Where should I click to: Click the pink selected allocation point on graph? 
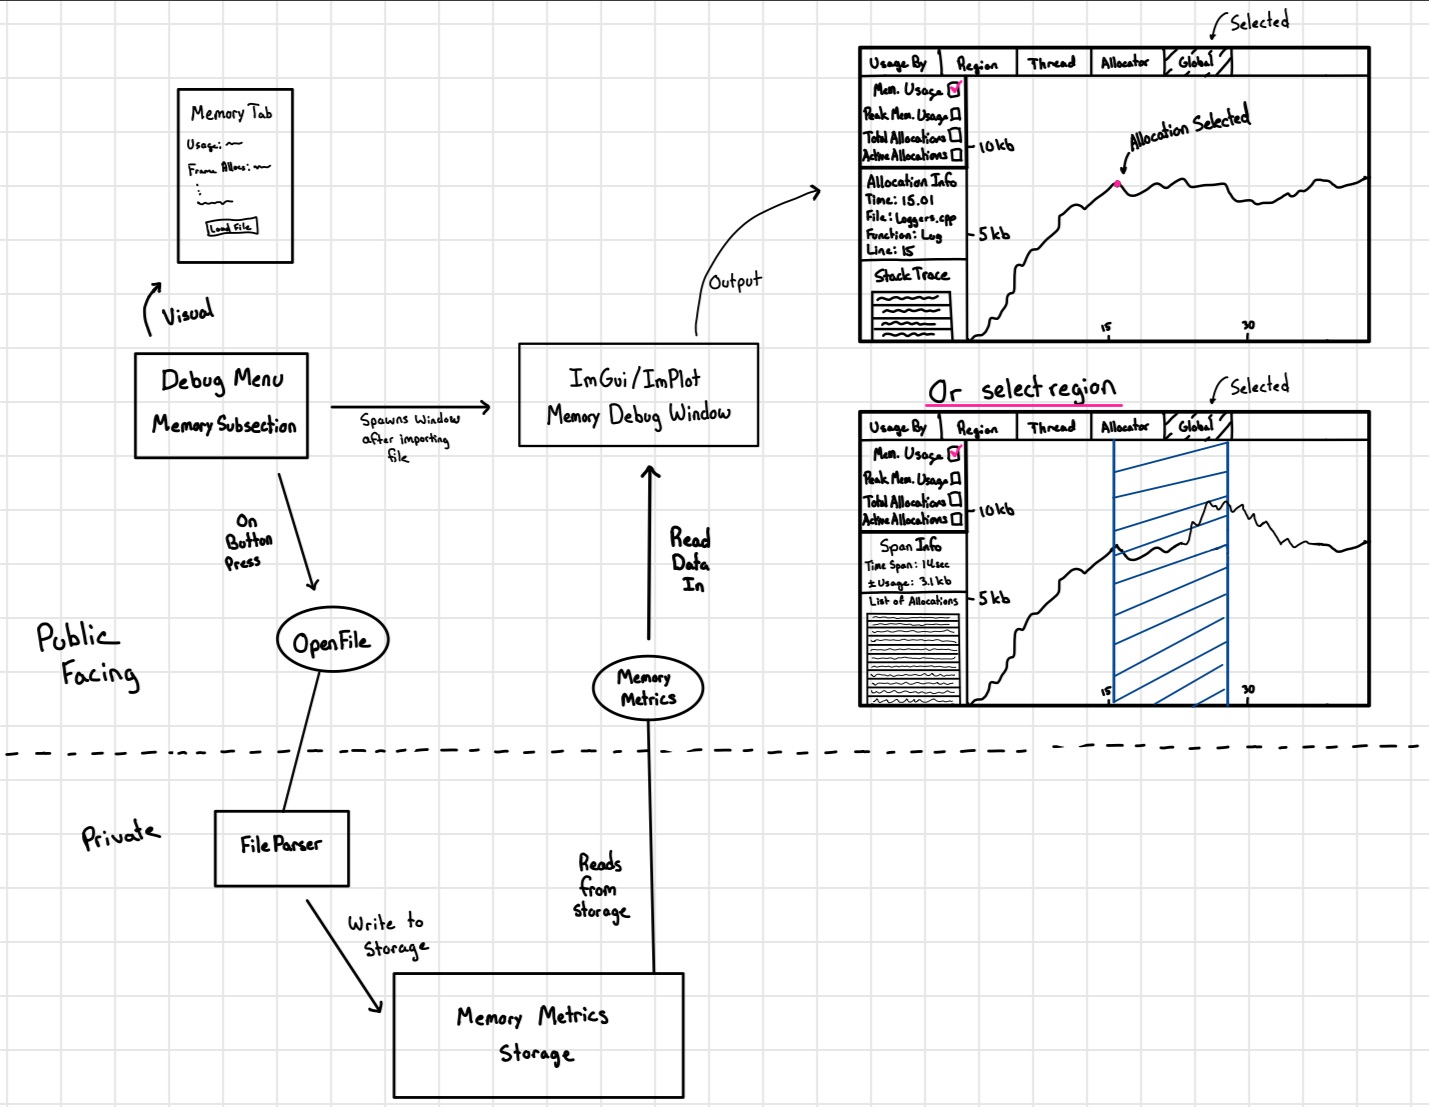point(1117,183)
